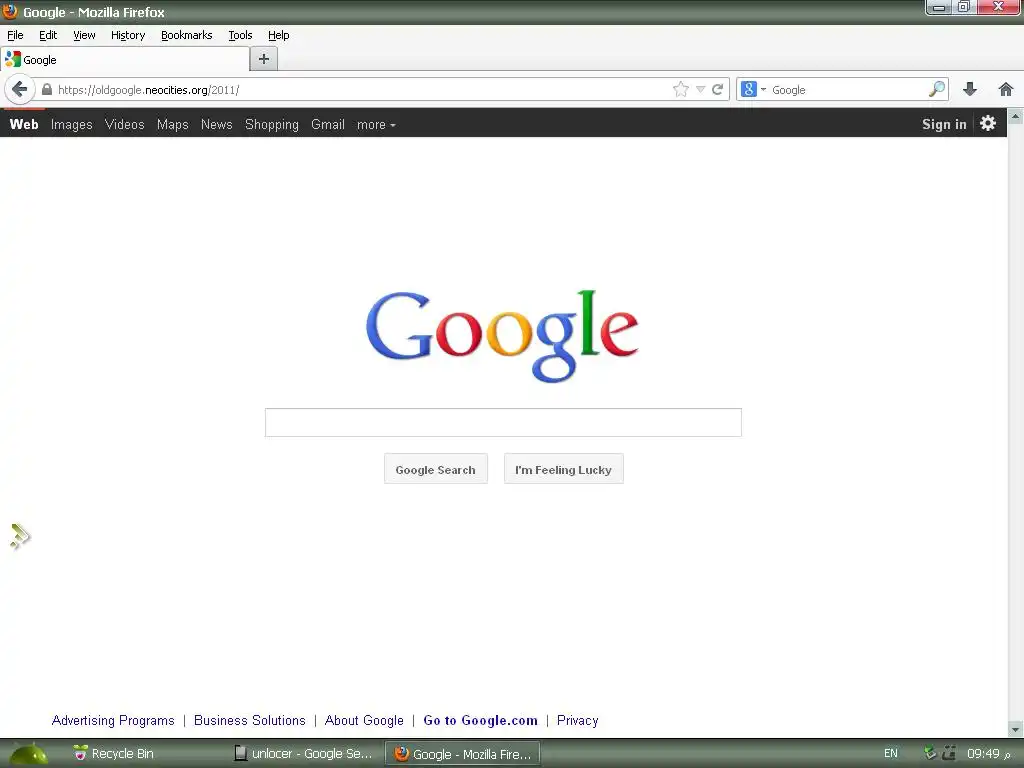Image resolution: width=1024 pixels, height=768 pixels.
Task: Click the Web link in Google bar
Action: [24, 124]
